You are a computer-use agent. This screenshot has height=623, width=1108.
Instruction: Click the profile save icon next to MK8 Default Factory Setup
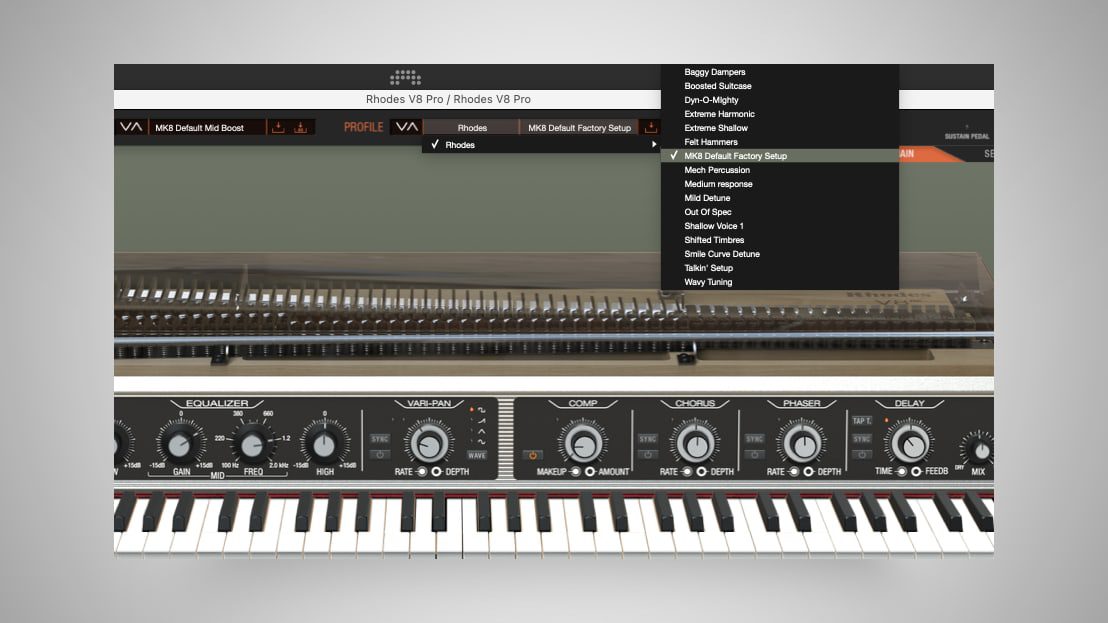tap(650, 127)
